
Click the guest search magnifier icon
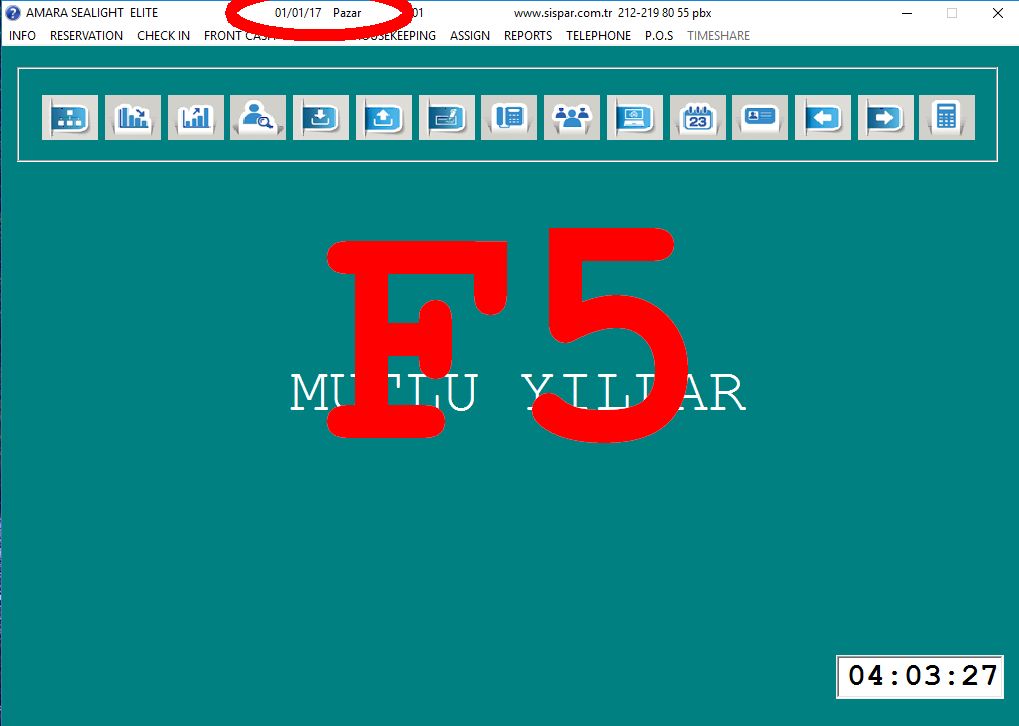coord(258,117)
